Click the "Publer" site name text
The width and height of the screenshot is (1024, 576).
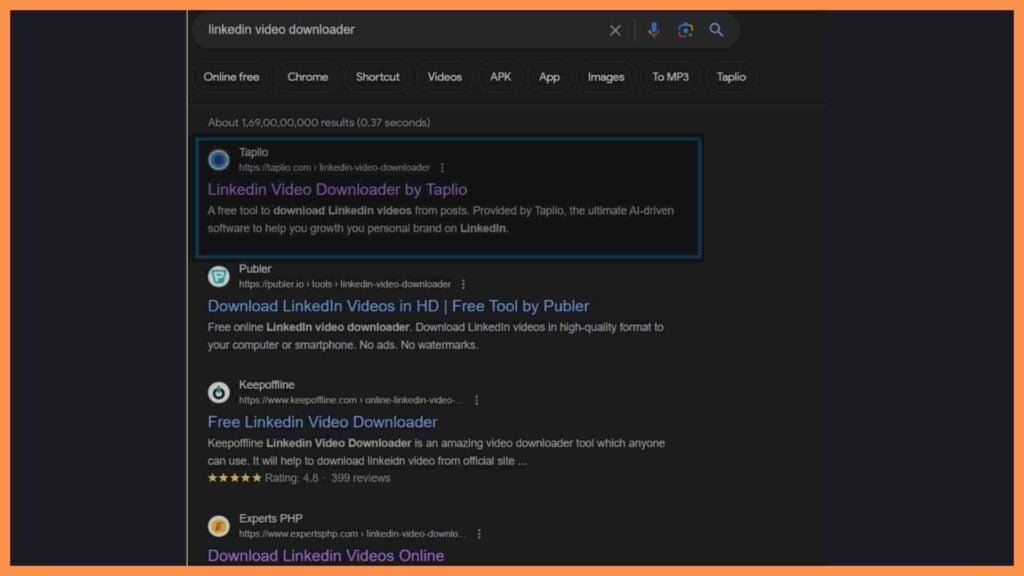pos(255,268)
